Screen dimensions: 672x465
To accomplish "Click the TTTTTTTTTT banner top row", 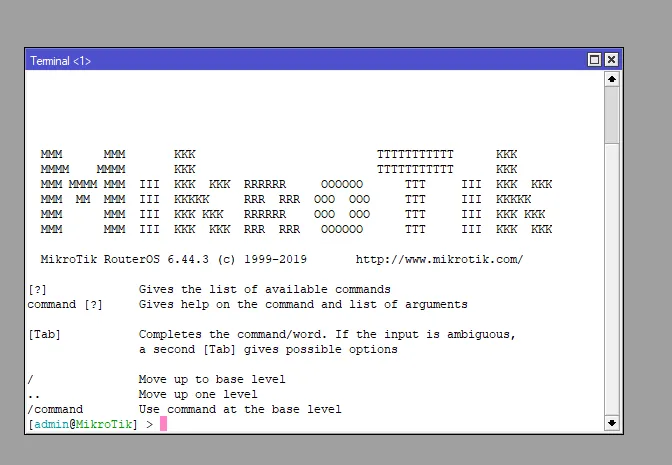I will tap(415, 154).
